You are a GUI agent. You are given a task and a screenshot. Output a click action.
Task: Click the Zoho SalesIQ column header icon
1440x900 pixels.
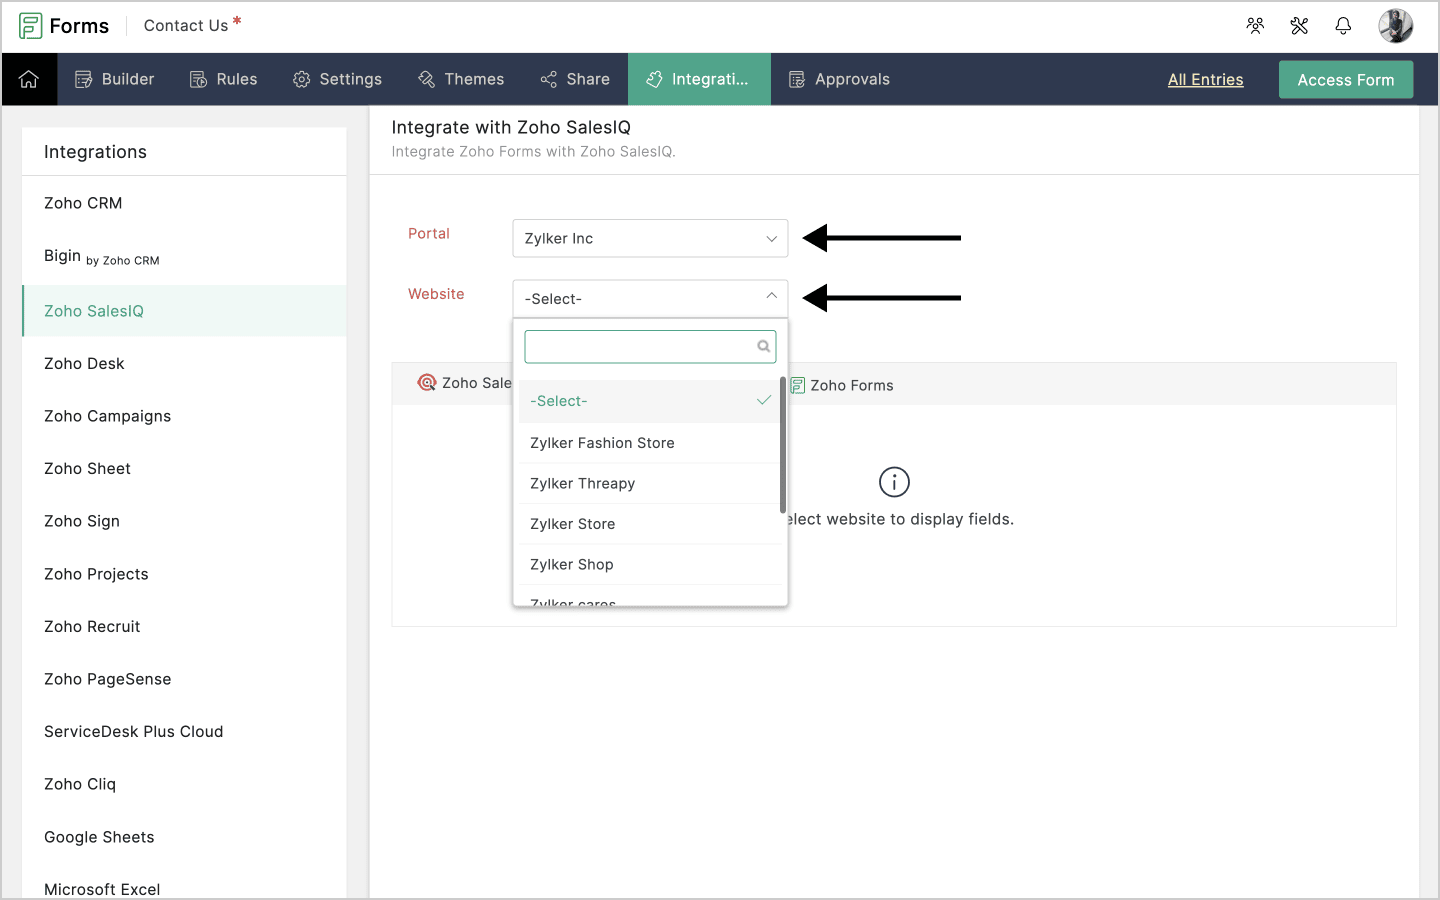pos(427,383)
